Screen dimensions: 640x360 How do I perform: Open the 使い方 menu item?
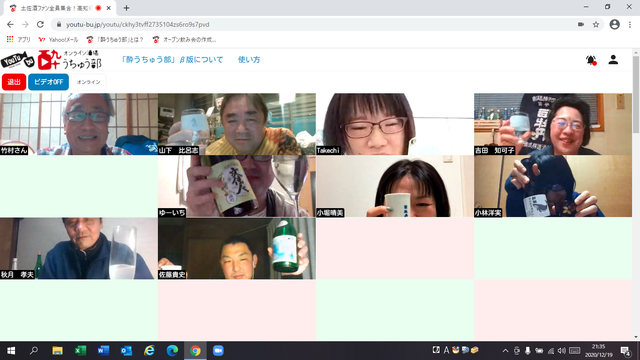[x=249, y=60]
